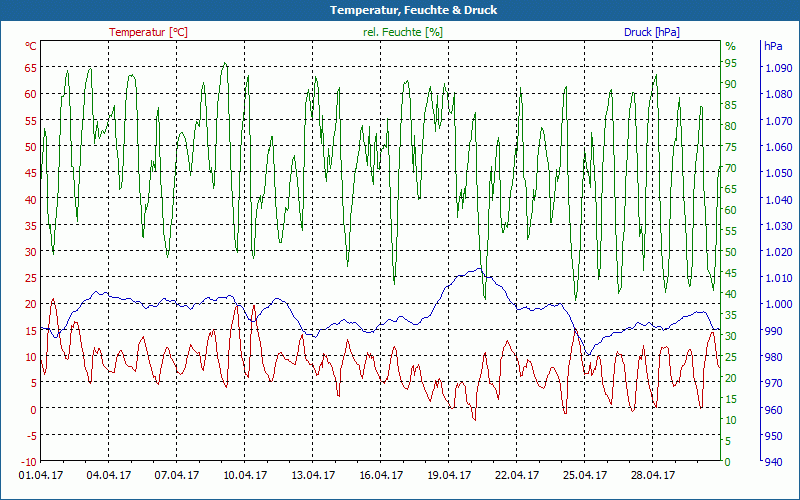Click 1.030 on the blue pressure axis
Viewport: 800px width, 500px height.
click(x=779, y=226)
